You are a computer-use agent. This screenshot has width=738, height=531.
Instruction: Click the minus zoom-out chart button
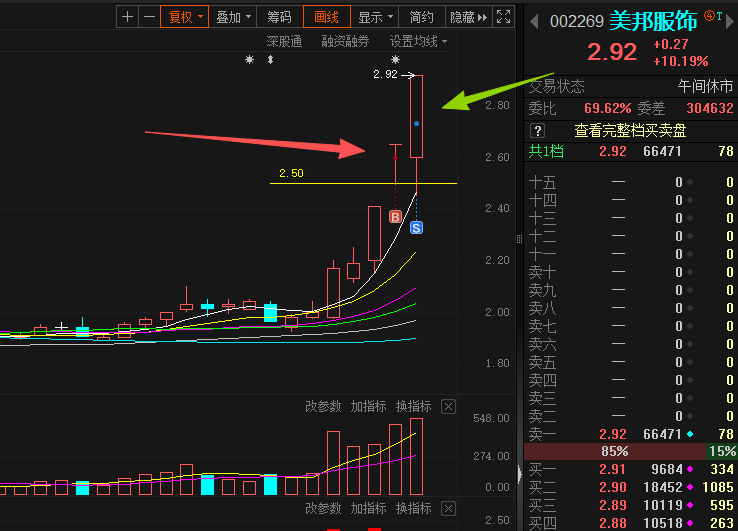(x=149, y=17)
